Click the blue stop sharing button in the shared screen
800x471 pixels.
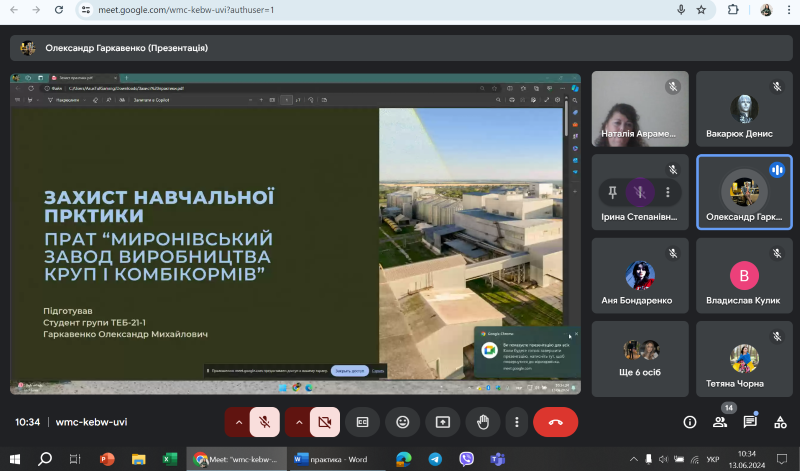(349, 371)
